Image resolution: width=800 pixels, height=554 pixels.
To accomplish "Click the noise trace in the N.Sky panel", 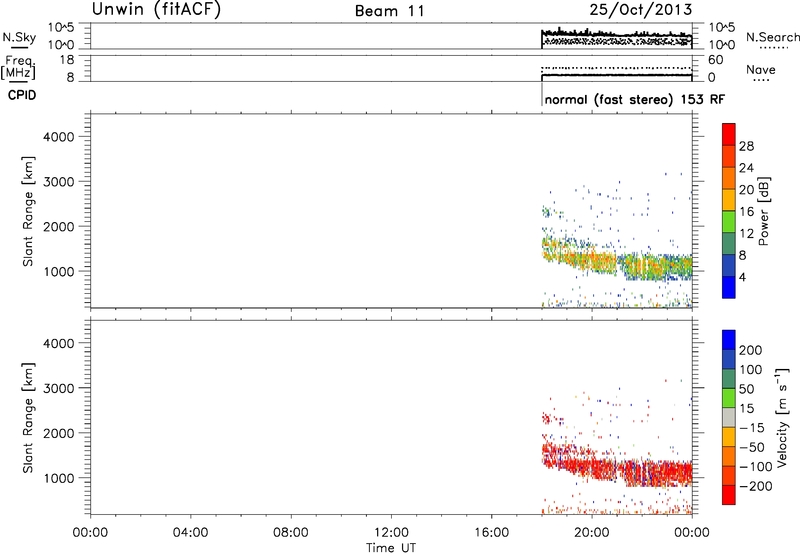I will 616,35.
